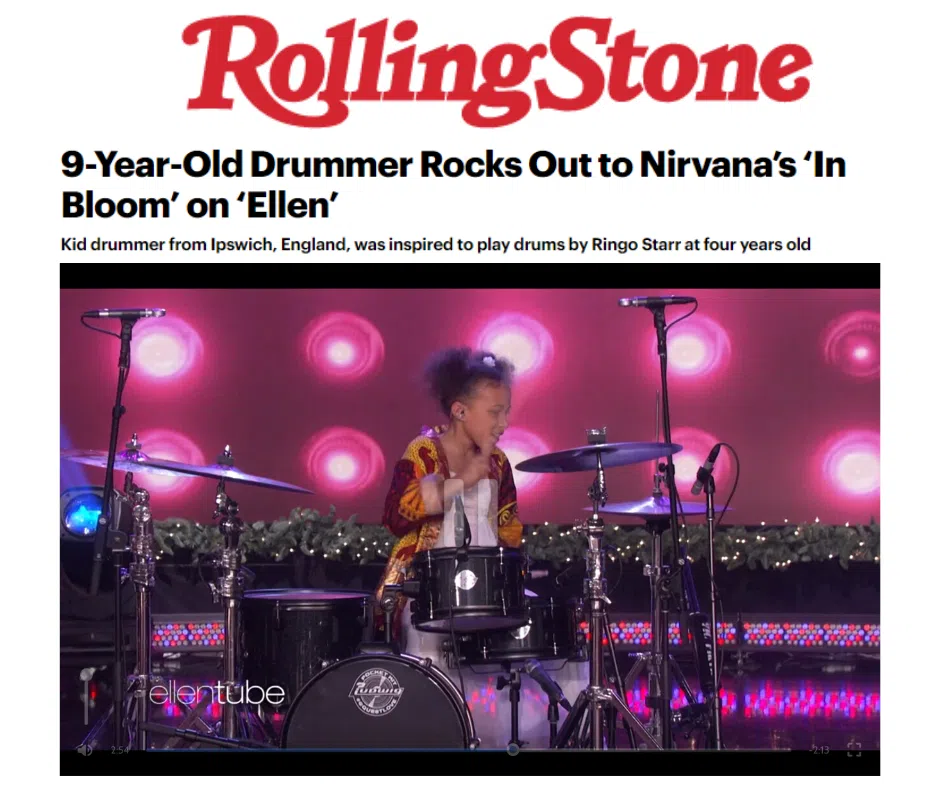
Task: Click the -2:13 remaining time label
Action: 820,750
